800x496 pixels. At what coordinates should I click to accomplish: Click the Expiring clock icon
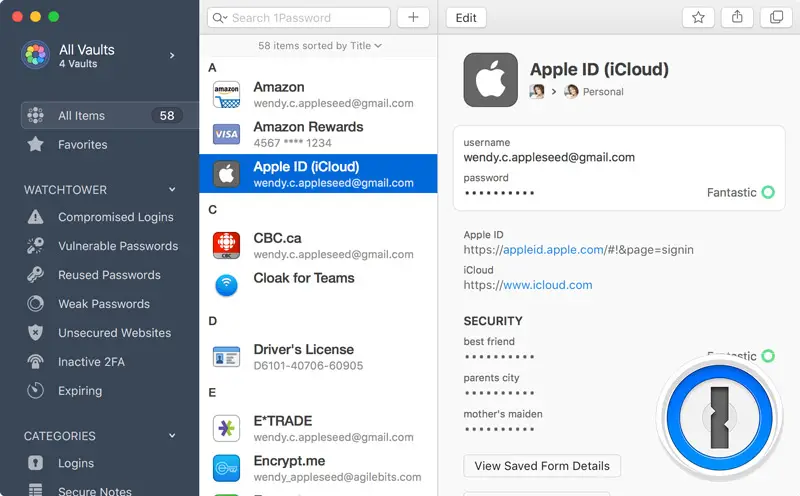pyautogui.click(x=35, y=391)
